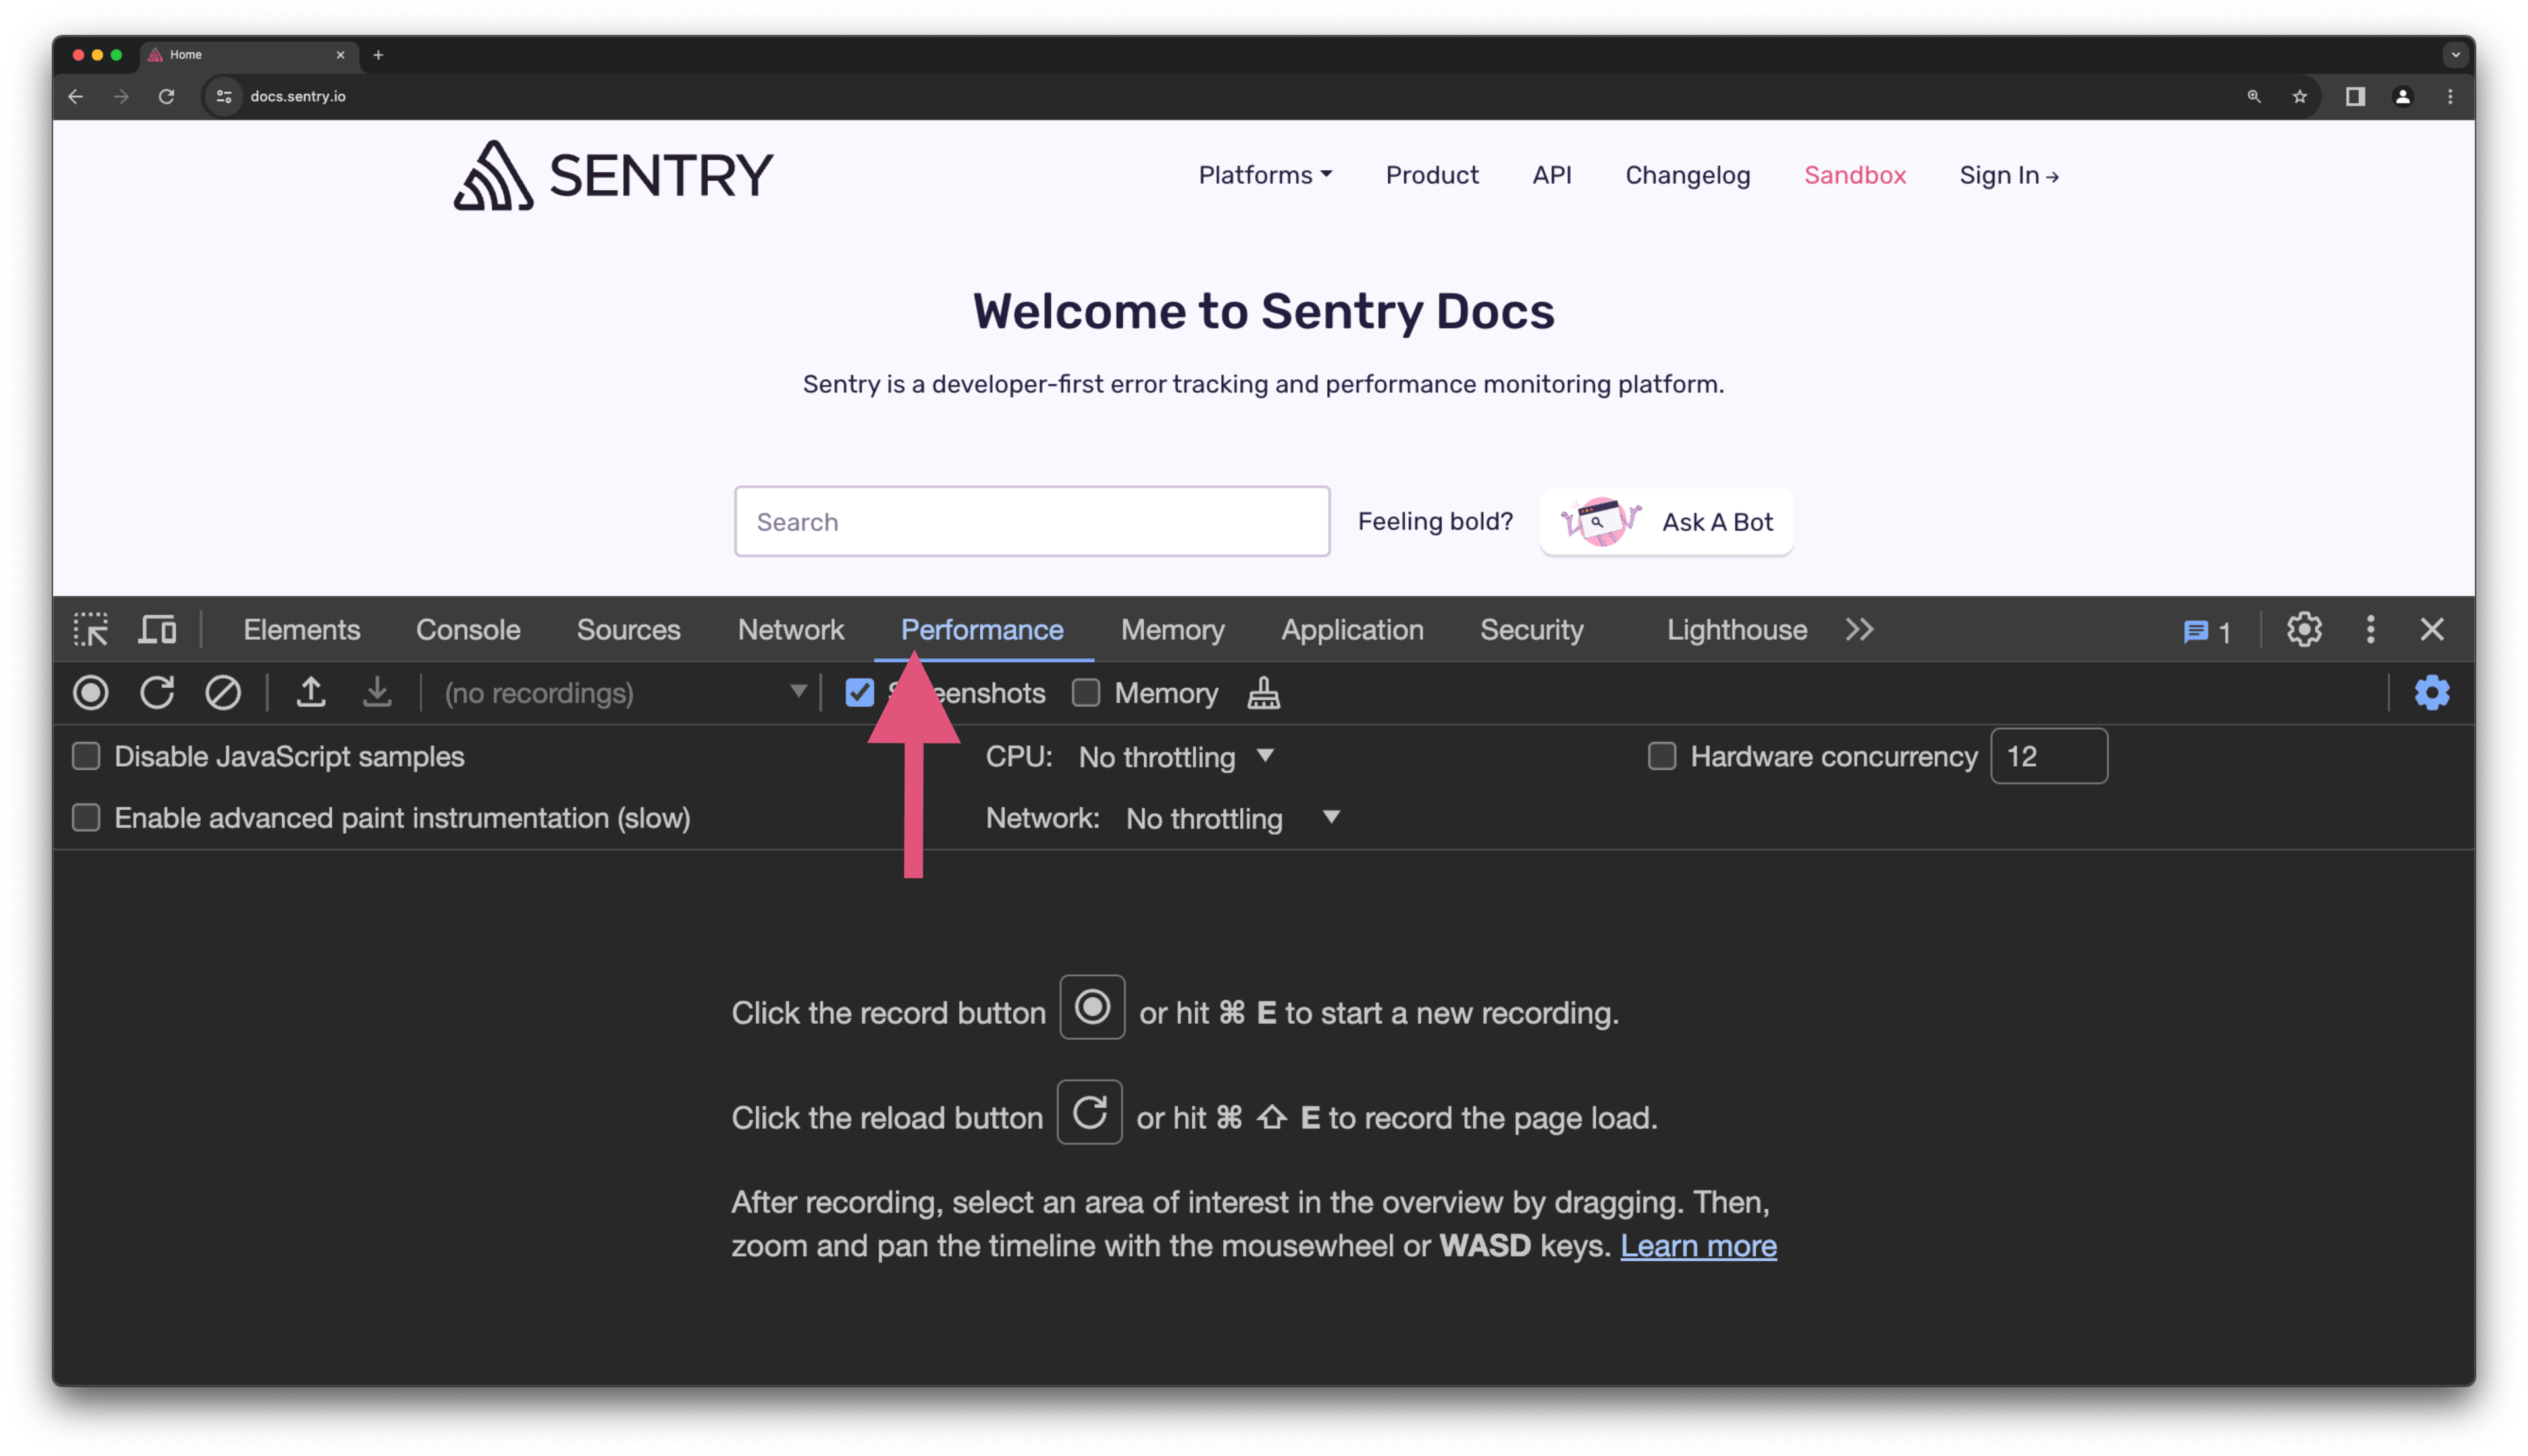
Task: Toggle the device toolbar icon
Action: pyautogui.click(x=157, y=630)
